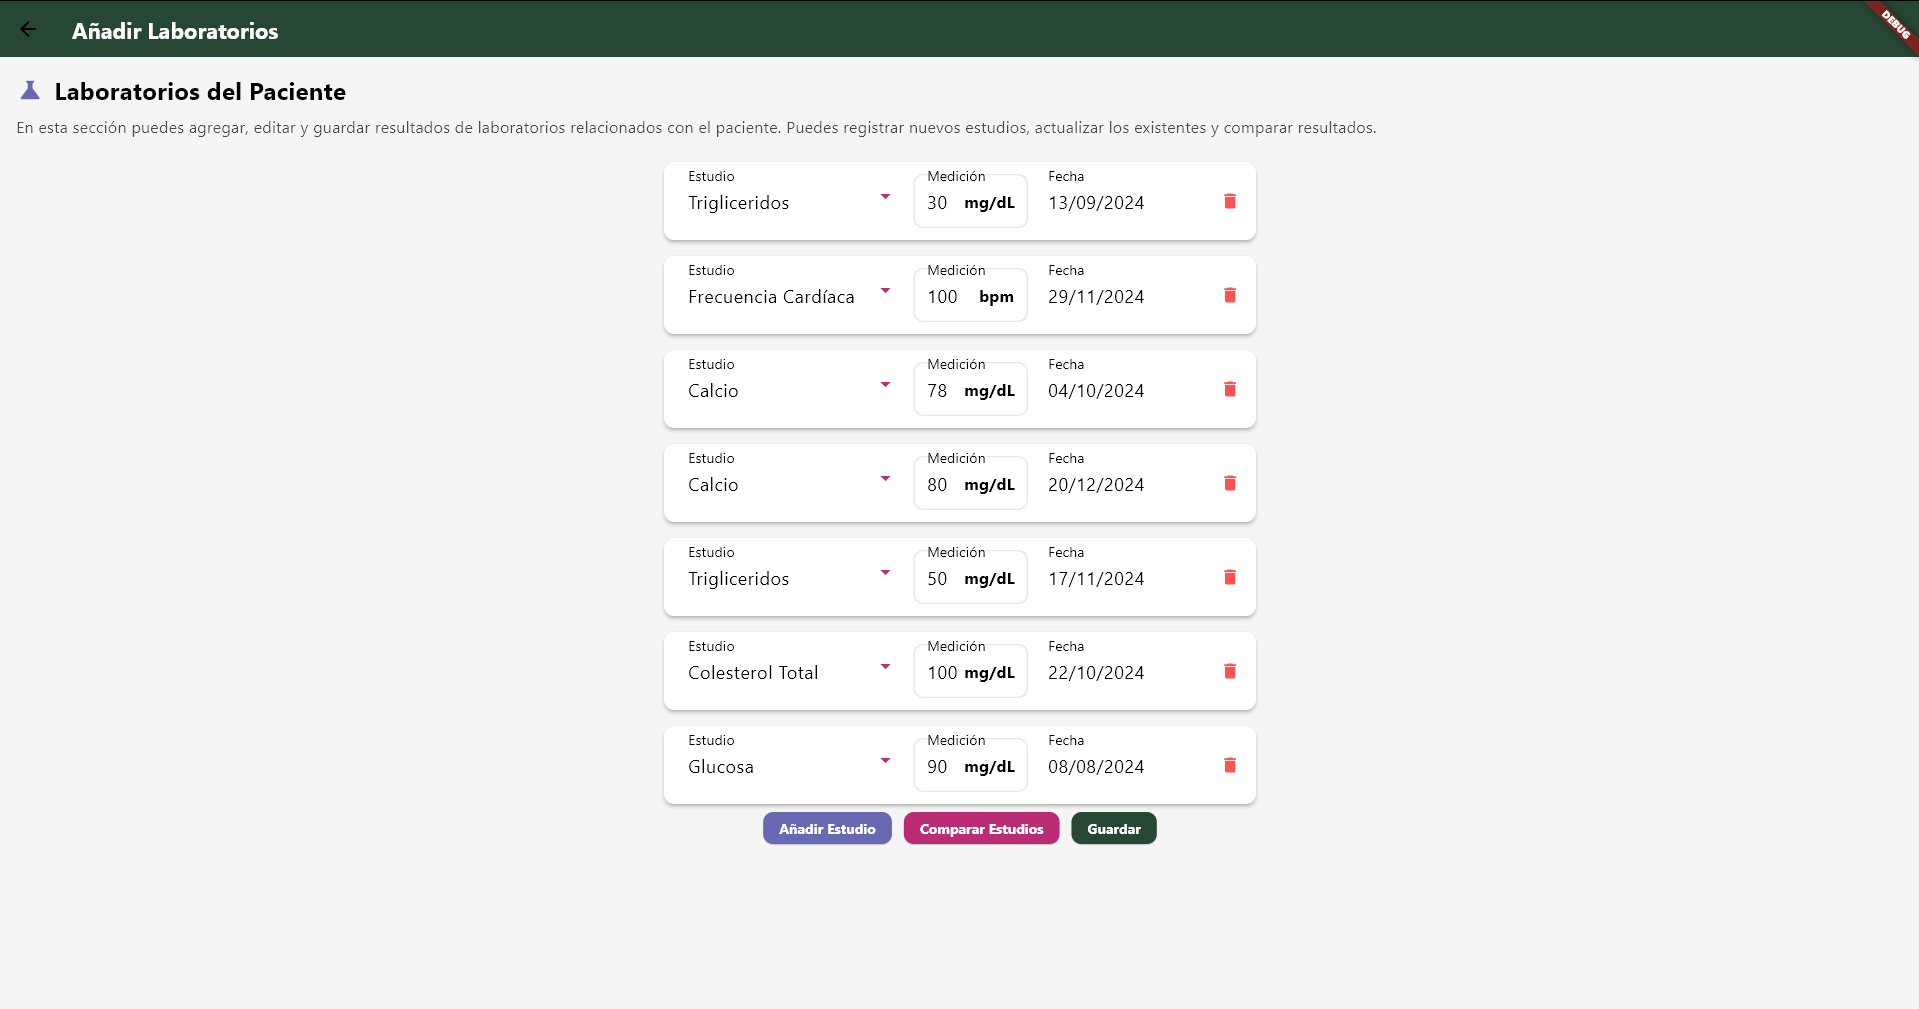Edit the 100 bpm measurement field
This screenshot has height=1009, width=1919.
pos(970,296)
